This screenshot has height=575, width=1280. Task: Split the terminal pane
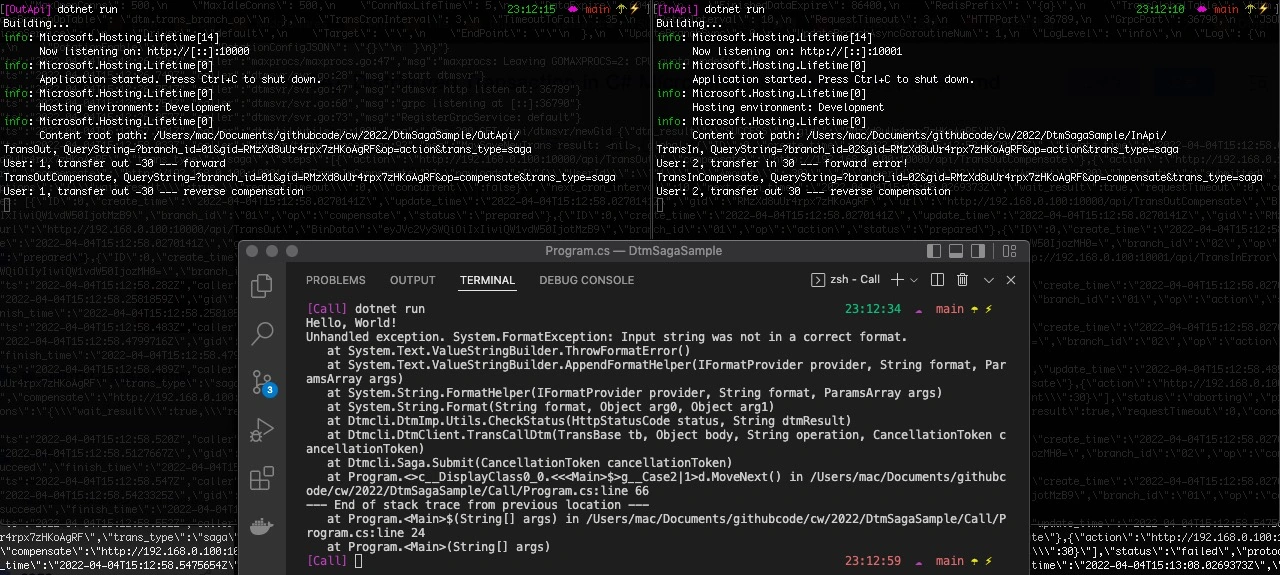click(937, 280)
